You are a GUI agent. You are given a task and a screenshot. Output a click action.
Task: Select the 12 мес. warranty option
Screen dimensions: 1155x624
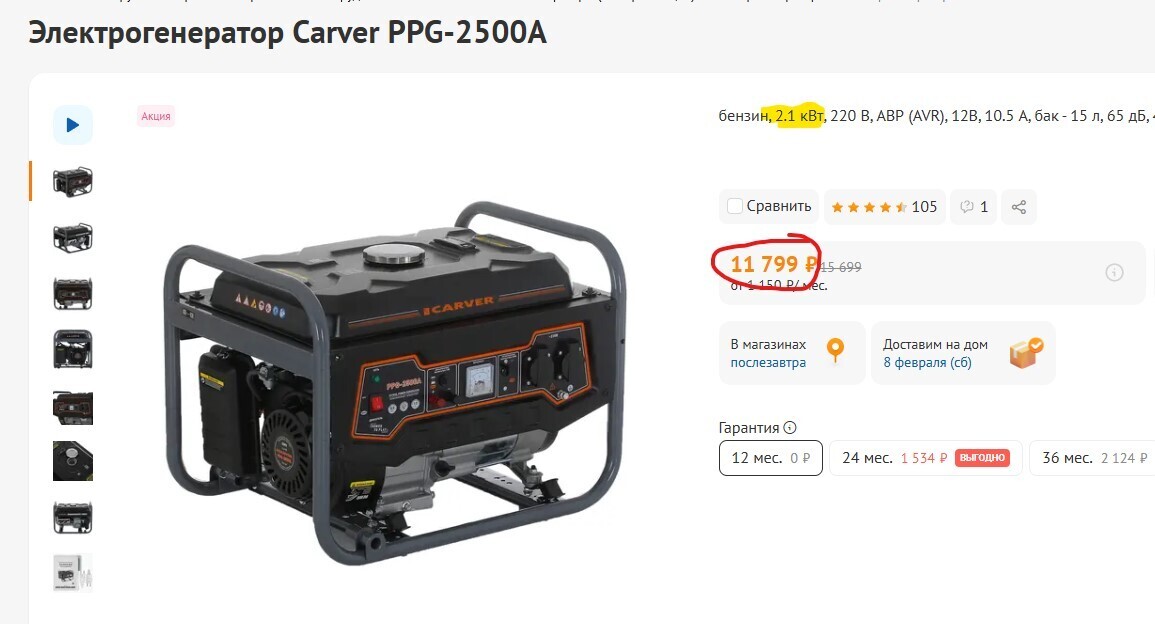click(x=770, y=458)
